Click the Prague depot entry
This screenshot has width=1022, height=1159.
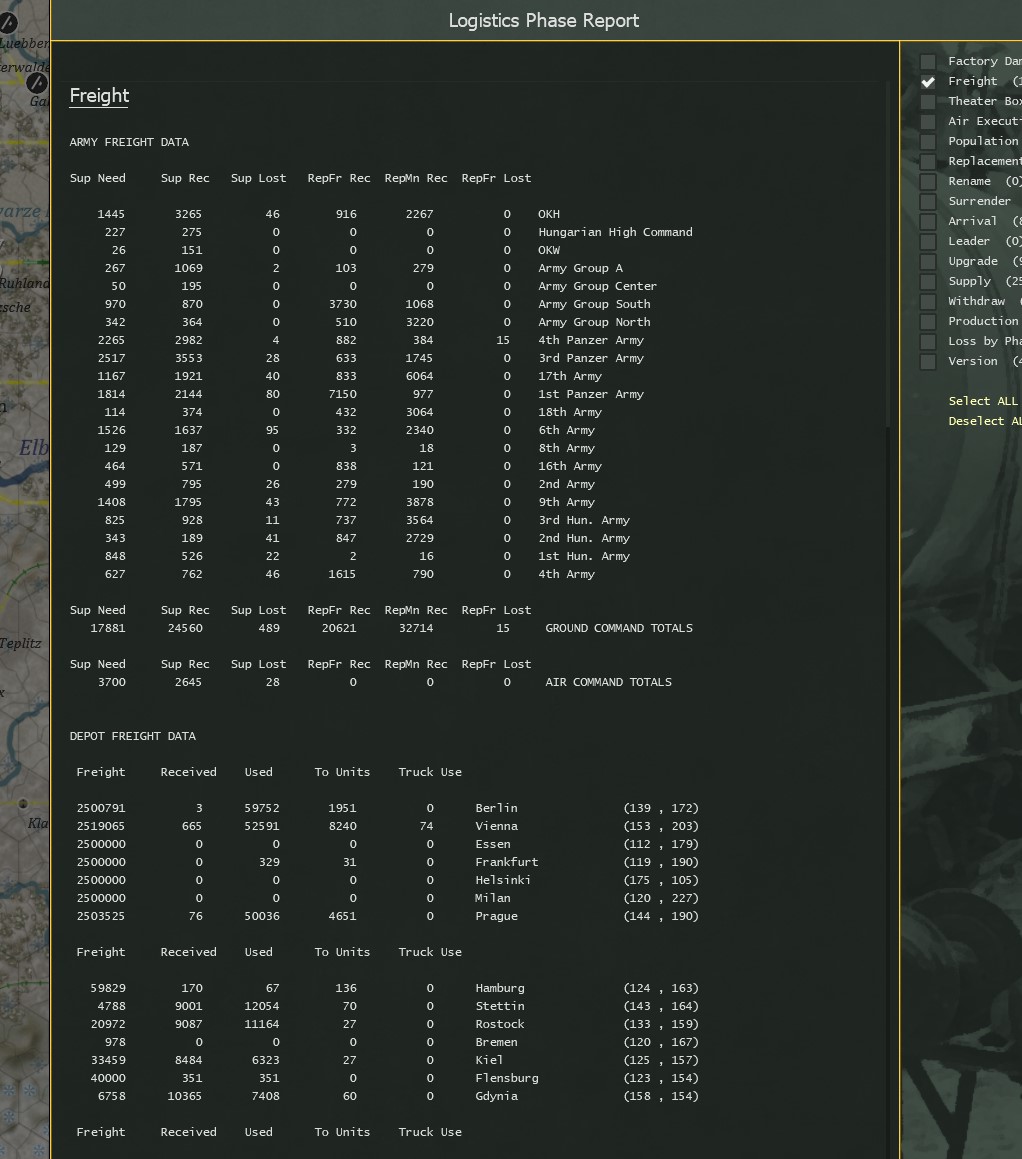tap(387, 916)
